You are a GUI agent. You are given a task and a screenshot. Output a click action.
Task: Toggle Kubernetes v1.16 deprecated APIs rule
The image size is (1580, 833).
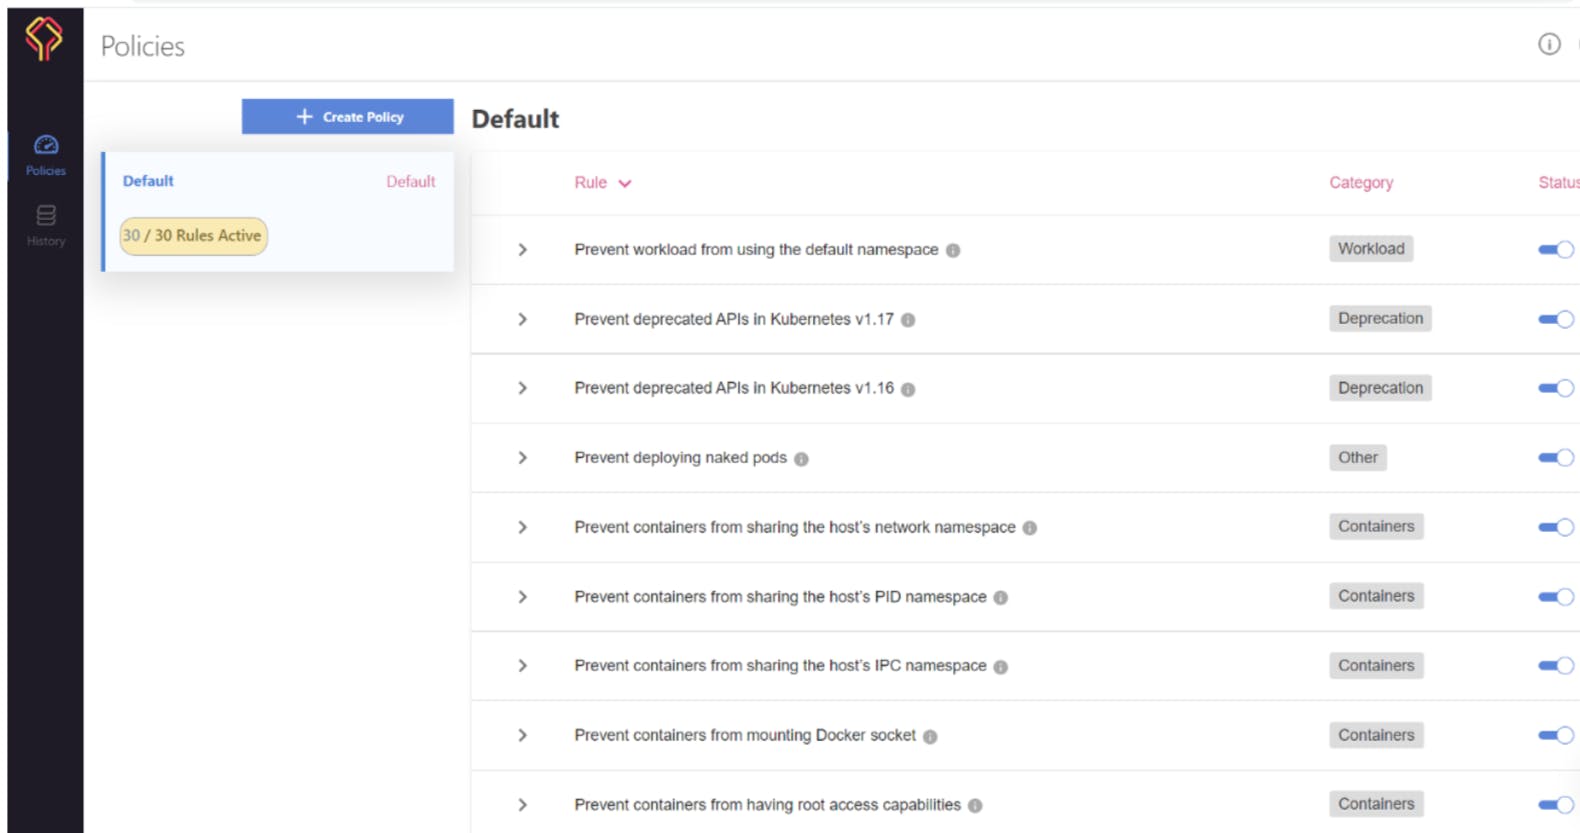(1556, 388)
